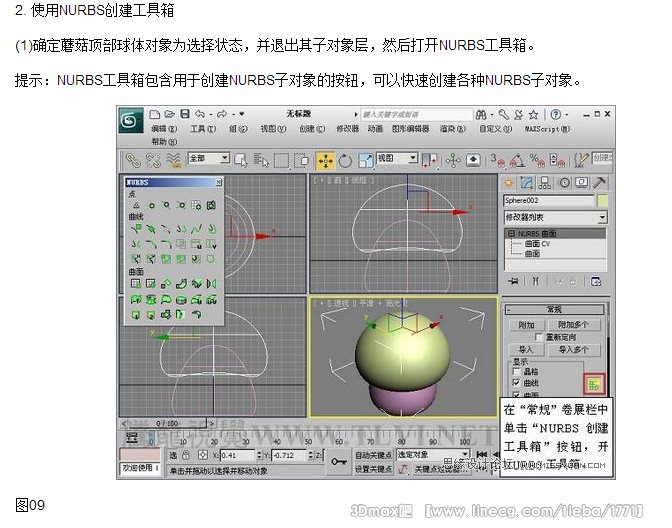This screenshot has height=528, width=672.
Task: Toggle Pin Stack in the modifier panel
Action: (513, 282)
